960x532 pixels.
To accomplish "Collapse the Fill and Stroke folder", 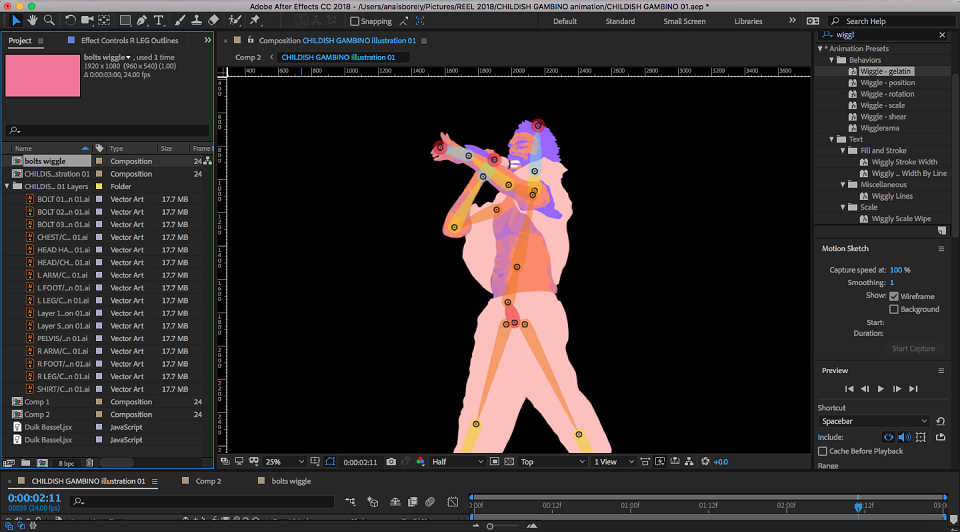I will pos(843,151).
